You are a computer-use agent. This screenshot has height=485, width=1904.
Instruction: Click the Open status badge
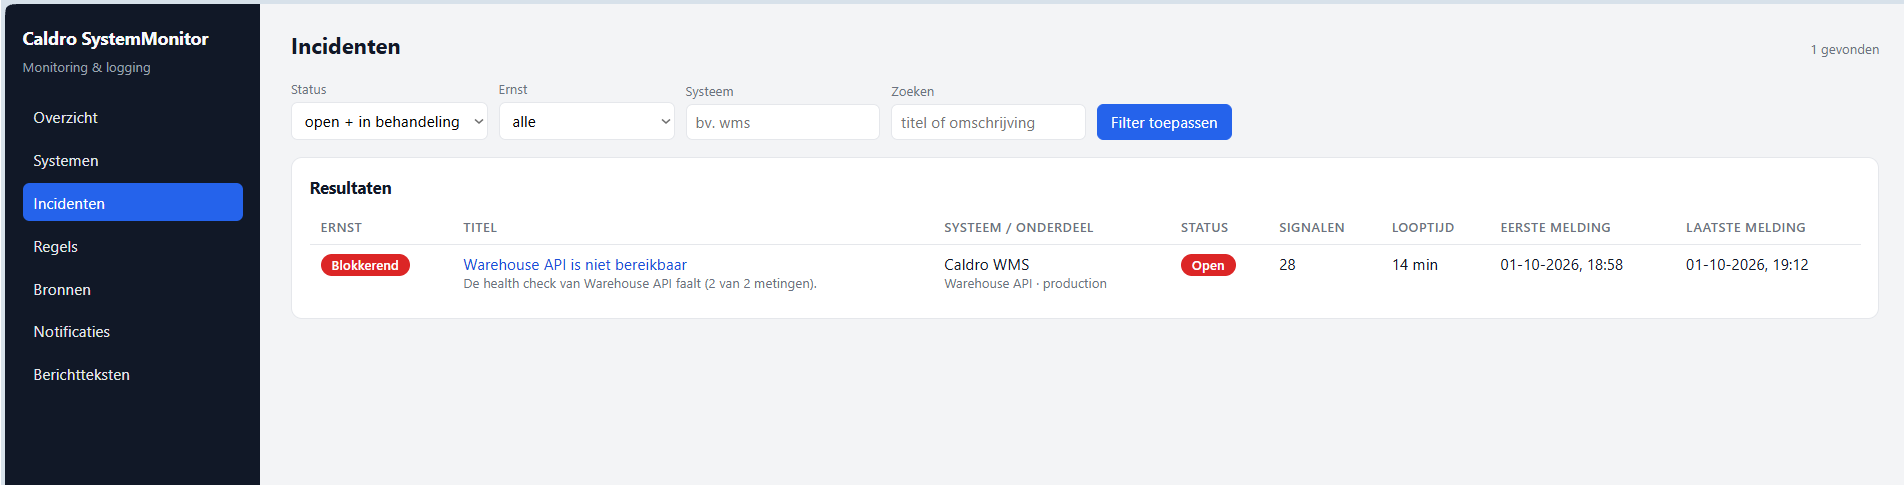1208,265
